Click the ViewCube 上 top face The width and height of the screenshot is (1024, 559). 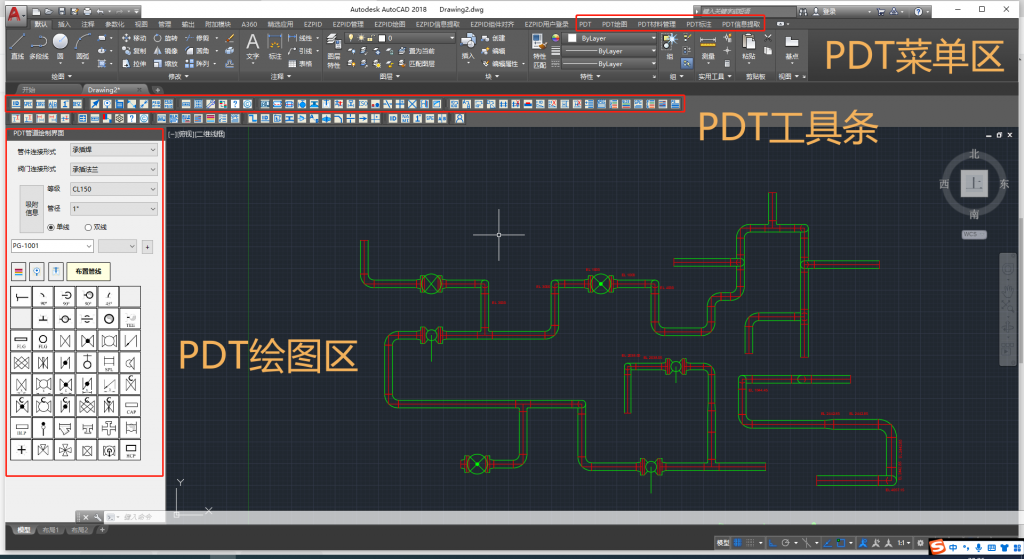click(x=974, y=183)
